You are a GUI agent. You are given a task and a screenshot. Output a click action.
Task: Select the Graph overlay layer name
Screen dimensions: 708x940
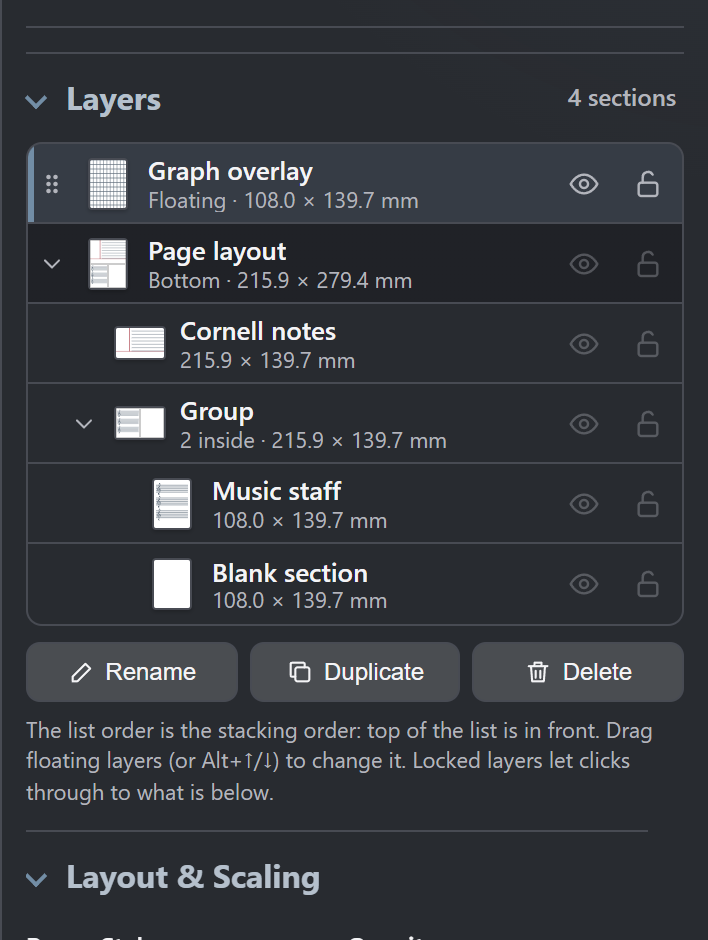pyautogui.click(x=230, y=171)
